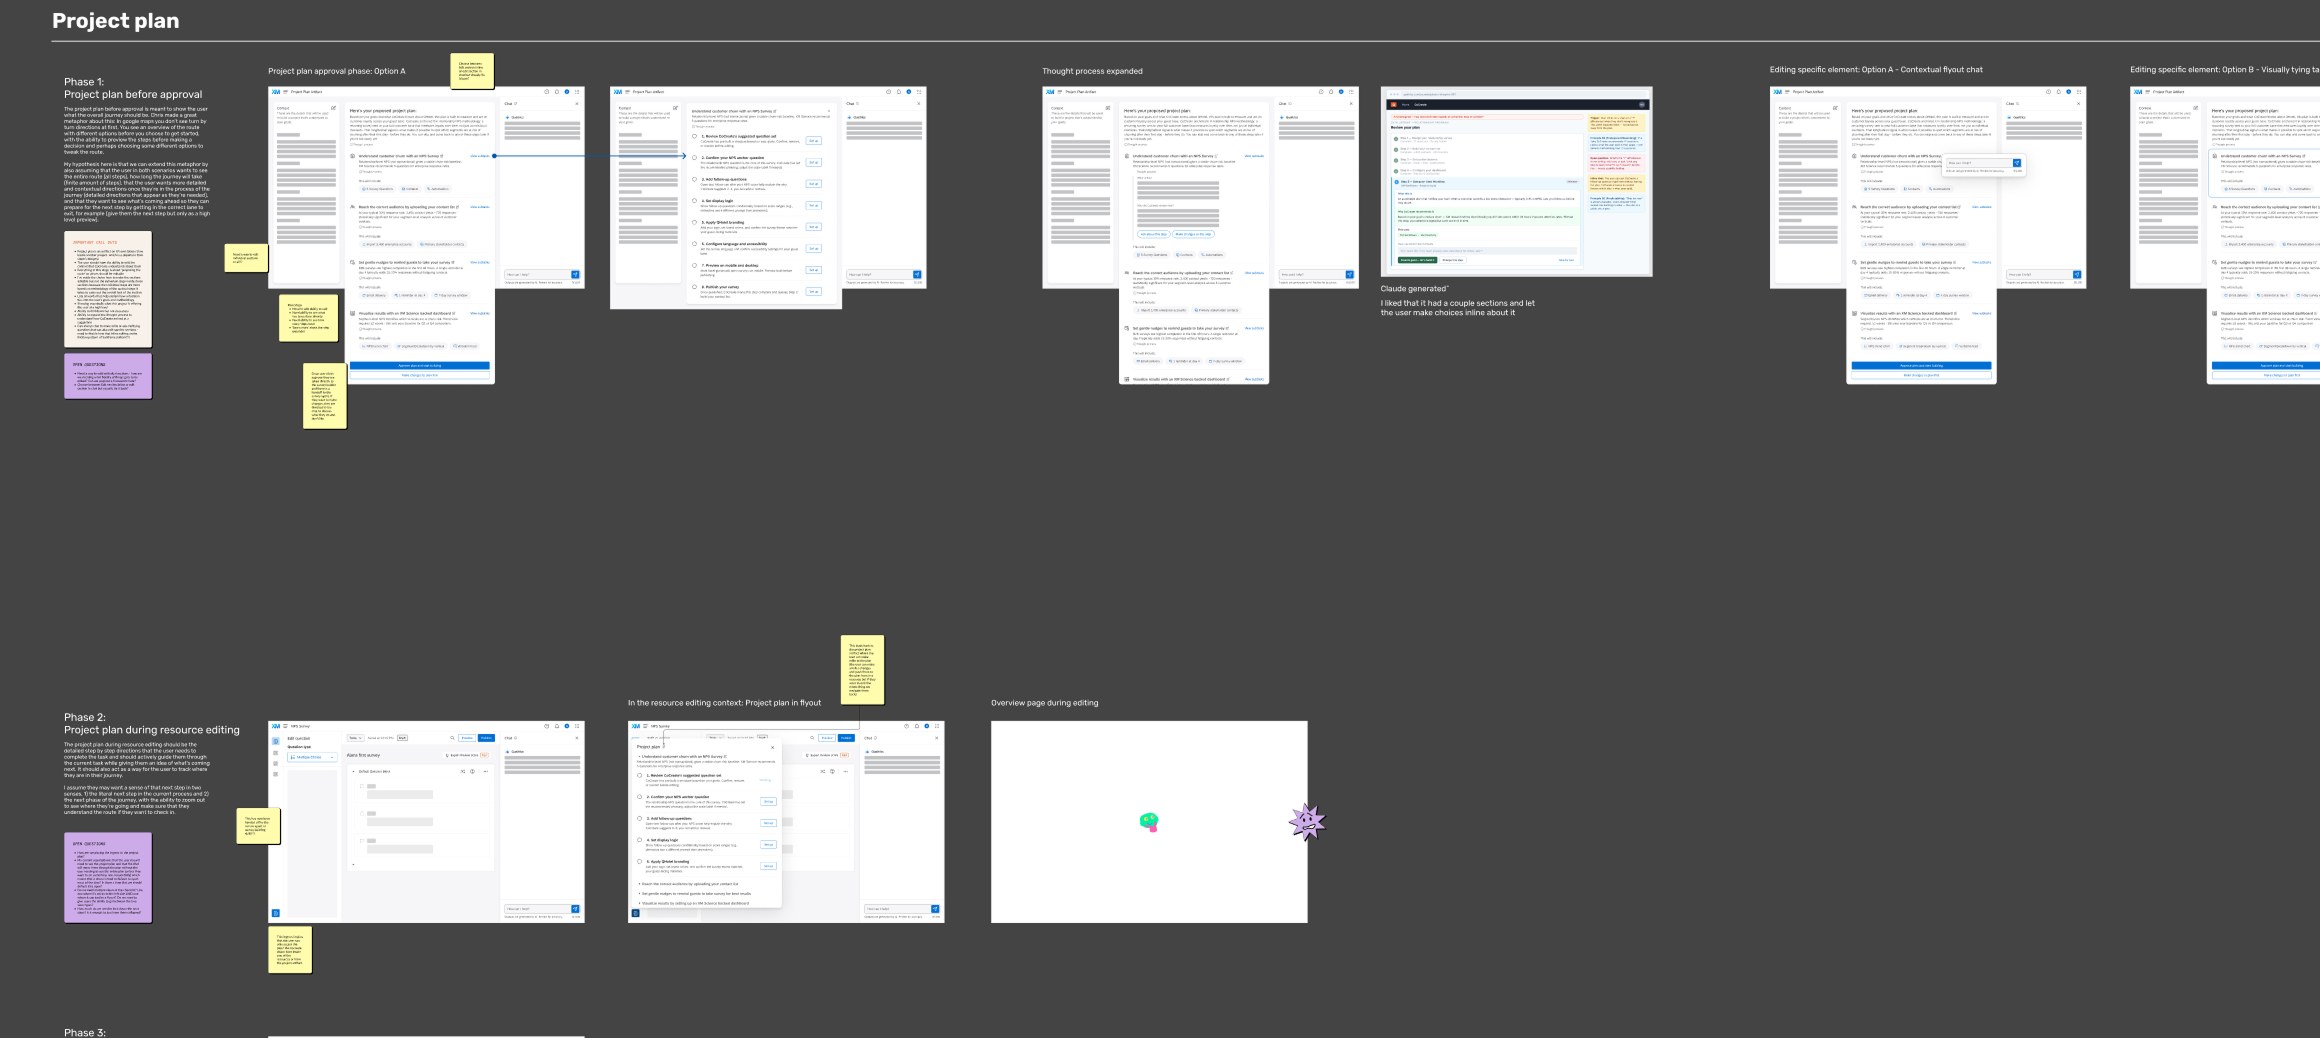Click the chat send icon in the Option A mockup
The height and width of the screenshot is (1038, 2320).
click(x=575, y=274)
